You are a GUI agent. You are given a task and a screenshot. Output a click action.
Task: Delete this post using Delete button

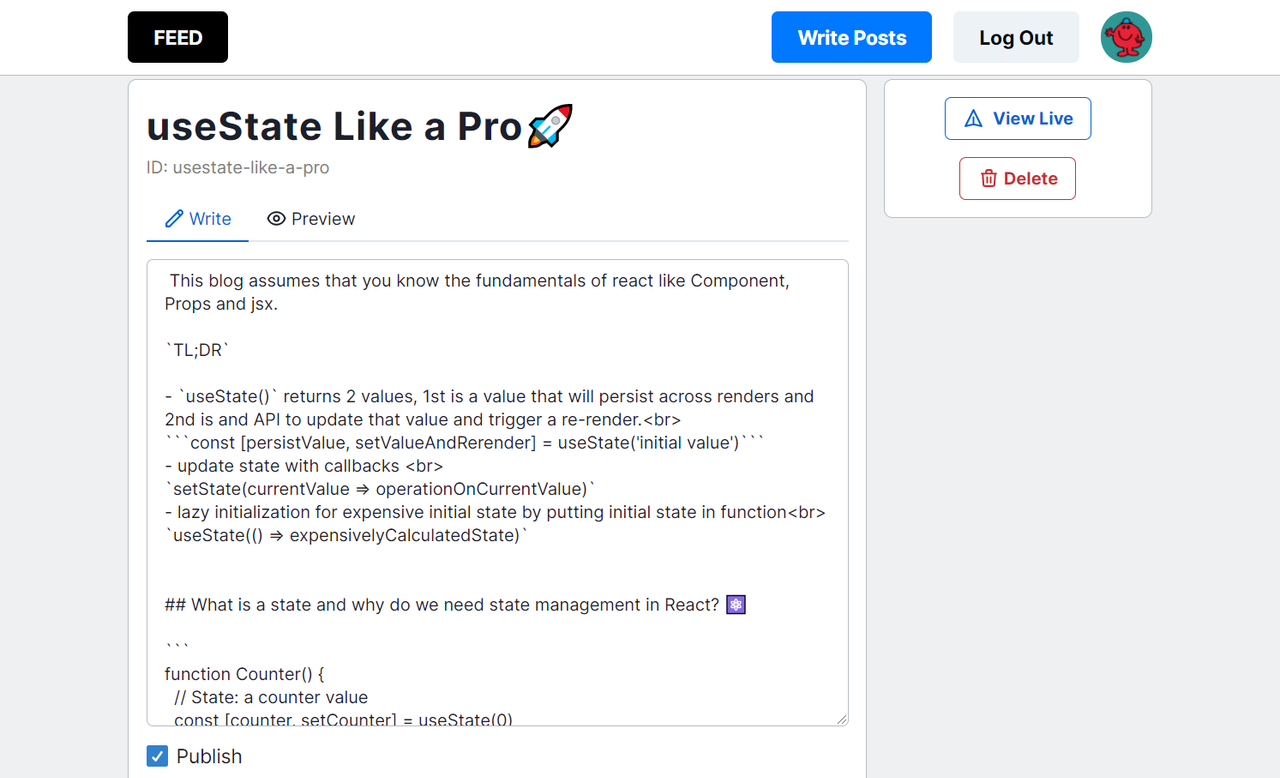coord(1017,179)
